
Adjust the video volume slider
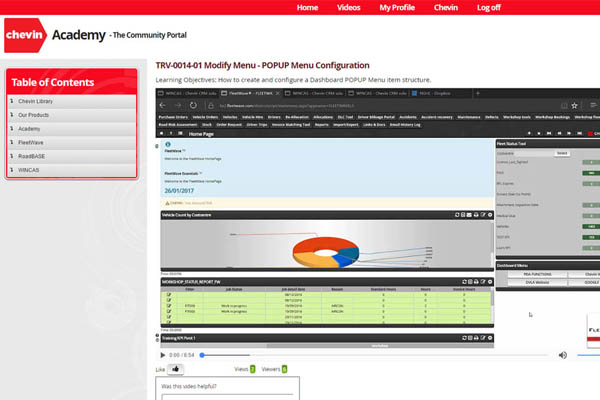click(x=589, y=355)
